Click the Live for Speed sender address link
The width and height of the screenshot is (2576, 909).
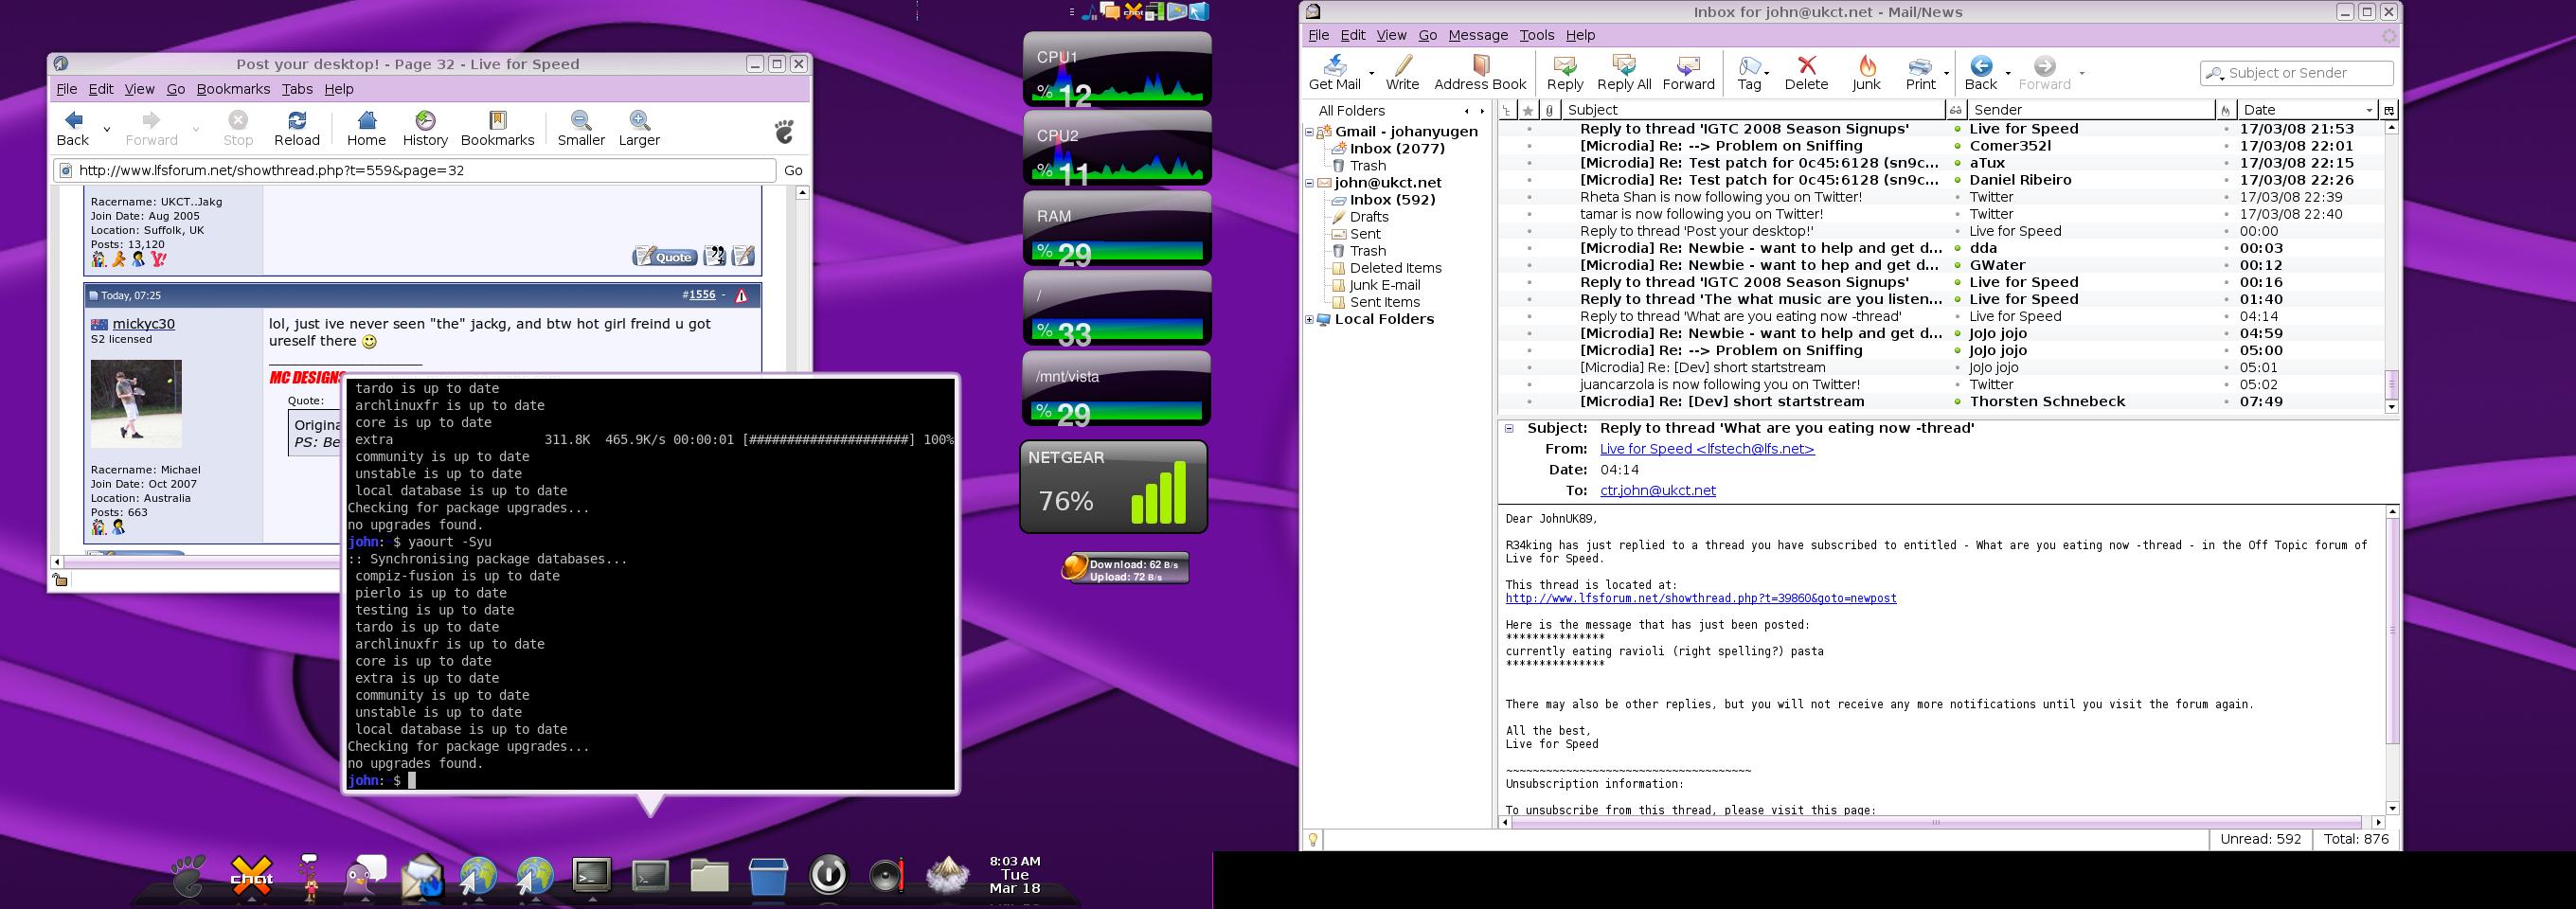click(x=1707, y=449)
